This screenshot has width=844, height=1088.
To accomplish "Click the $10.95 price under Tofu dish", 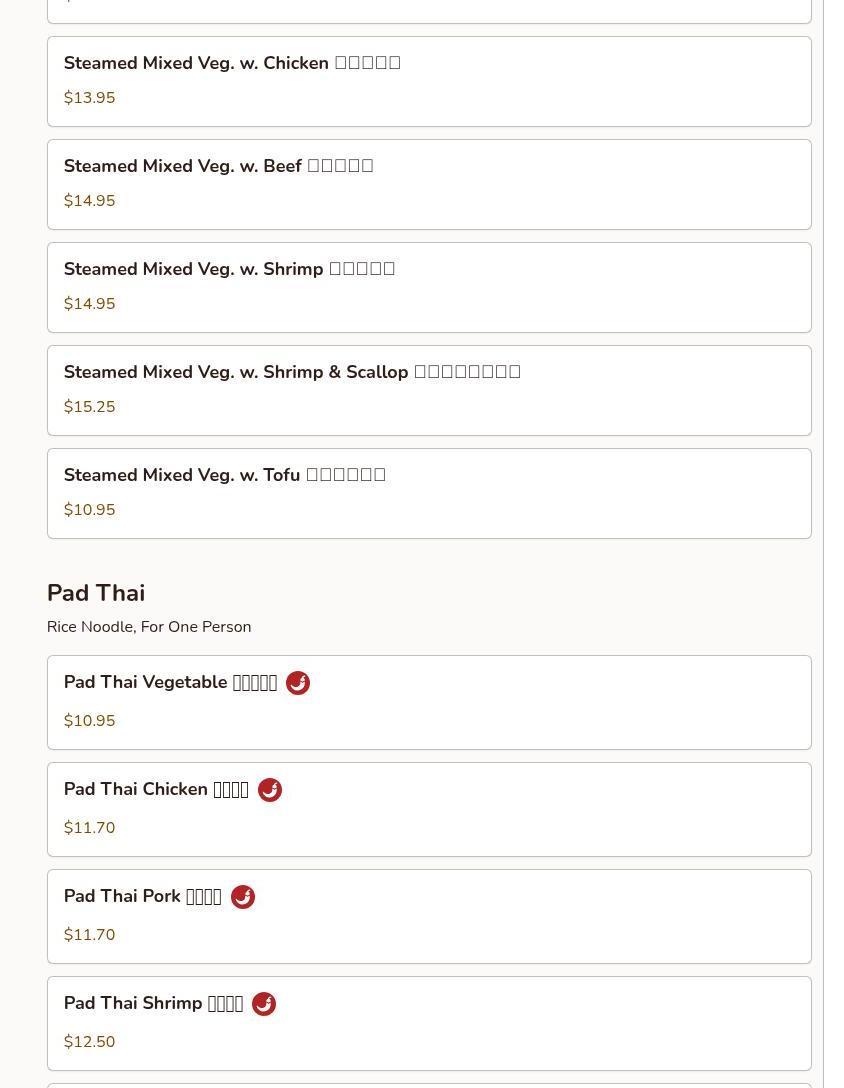I will [89, 510].
